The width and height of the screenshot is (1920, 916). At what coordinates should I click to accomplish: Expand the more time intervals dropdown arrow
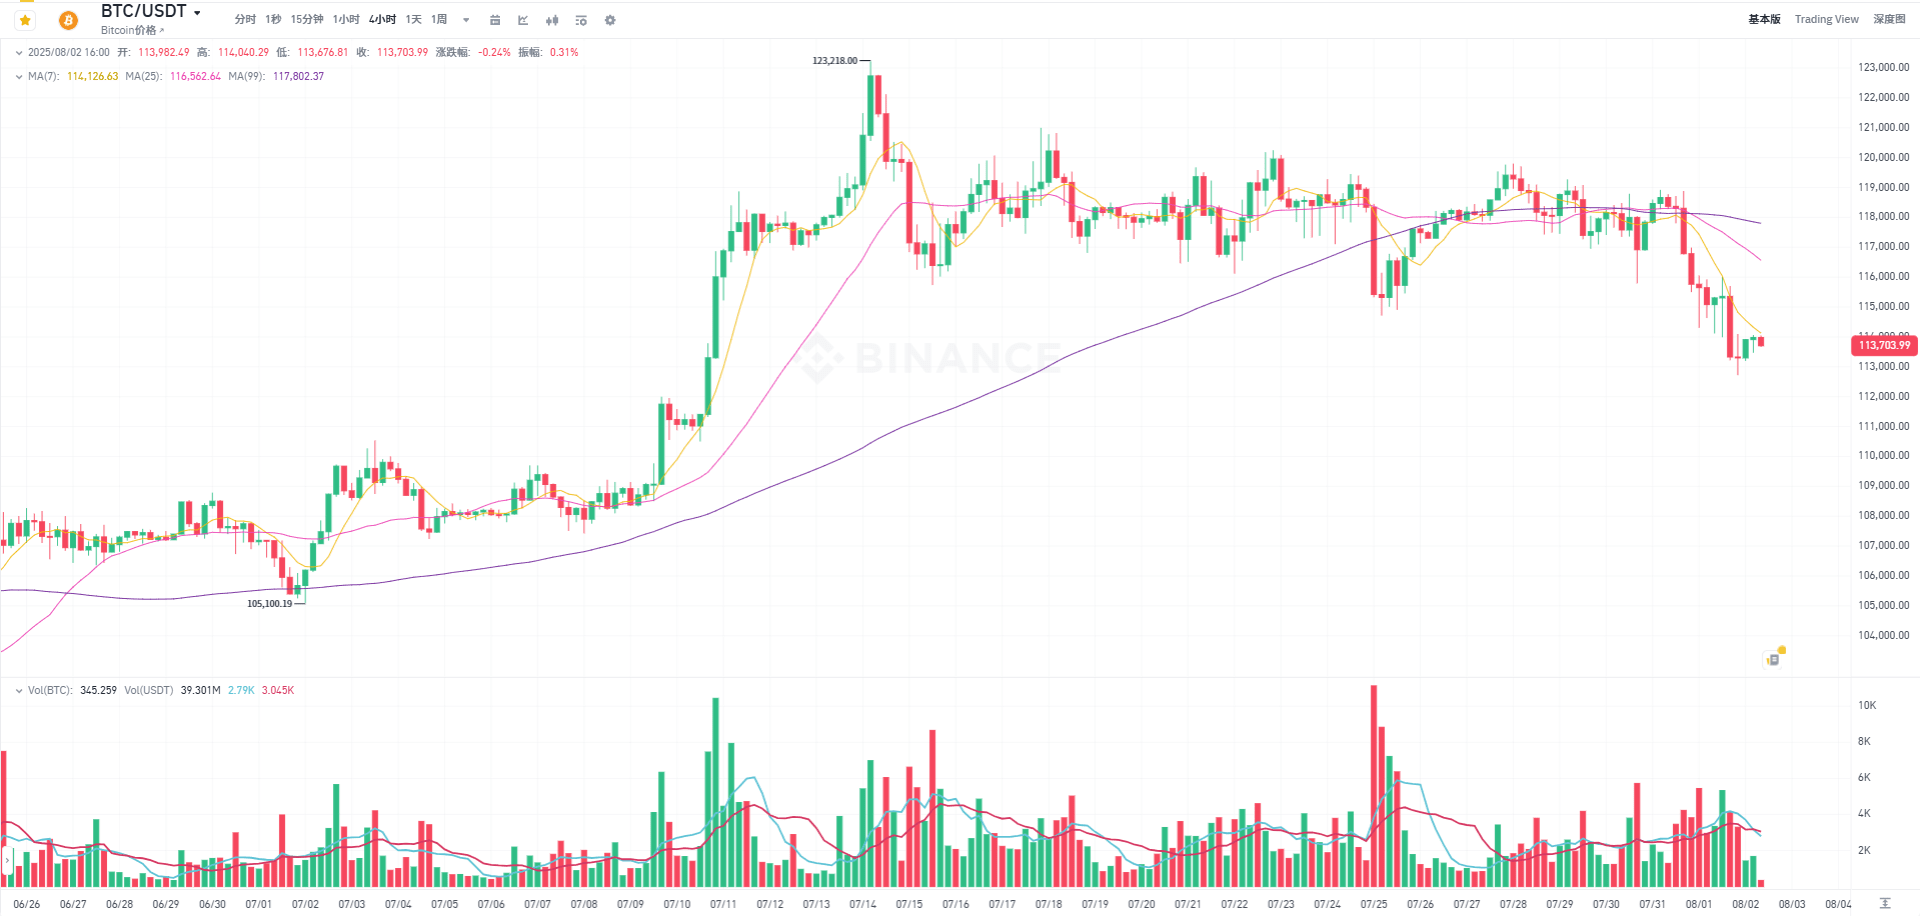coord(466,20)
